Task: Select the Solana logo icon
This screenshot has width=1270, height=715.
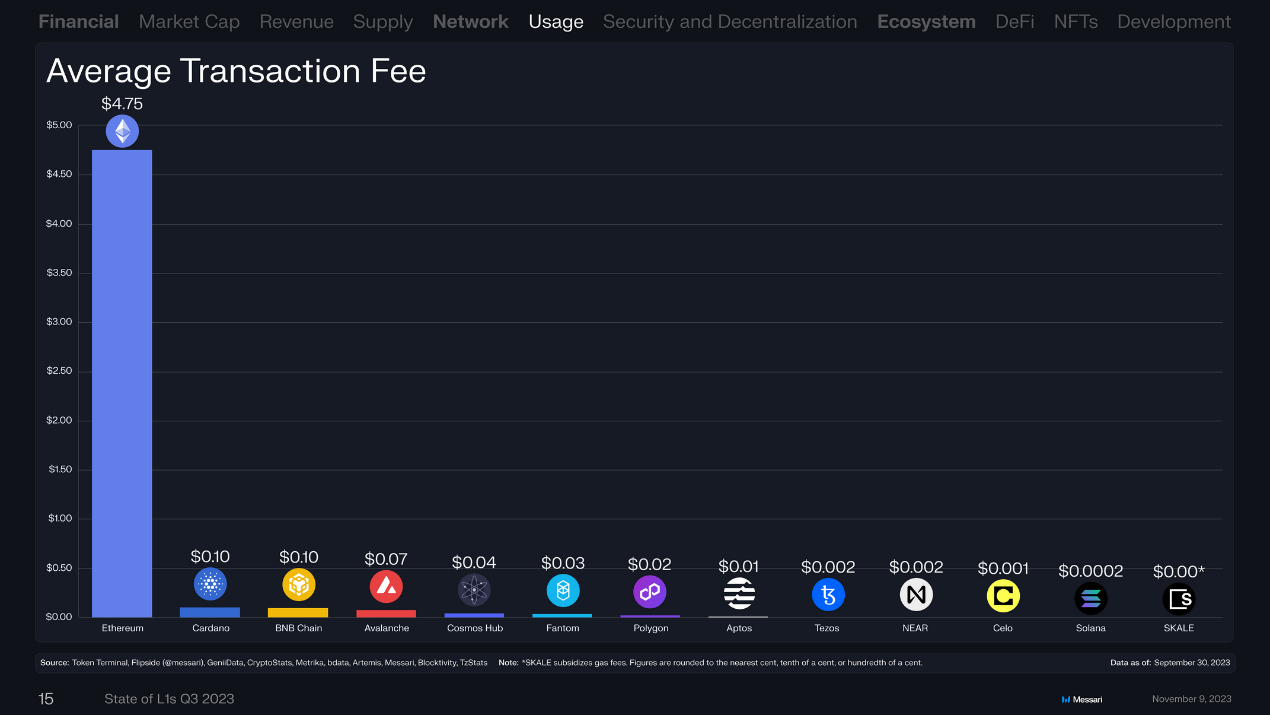Action: pyautogui.click(x=1091, y=598)
